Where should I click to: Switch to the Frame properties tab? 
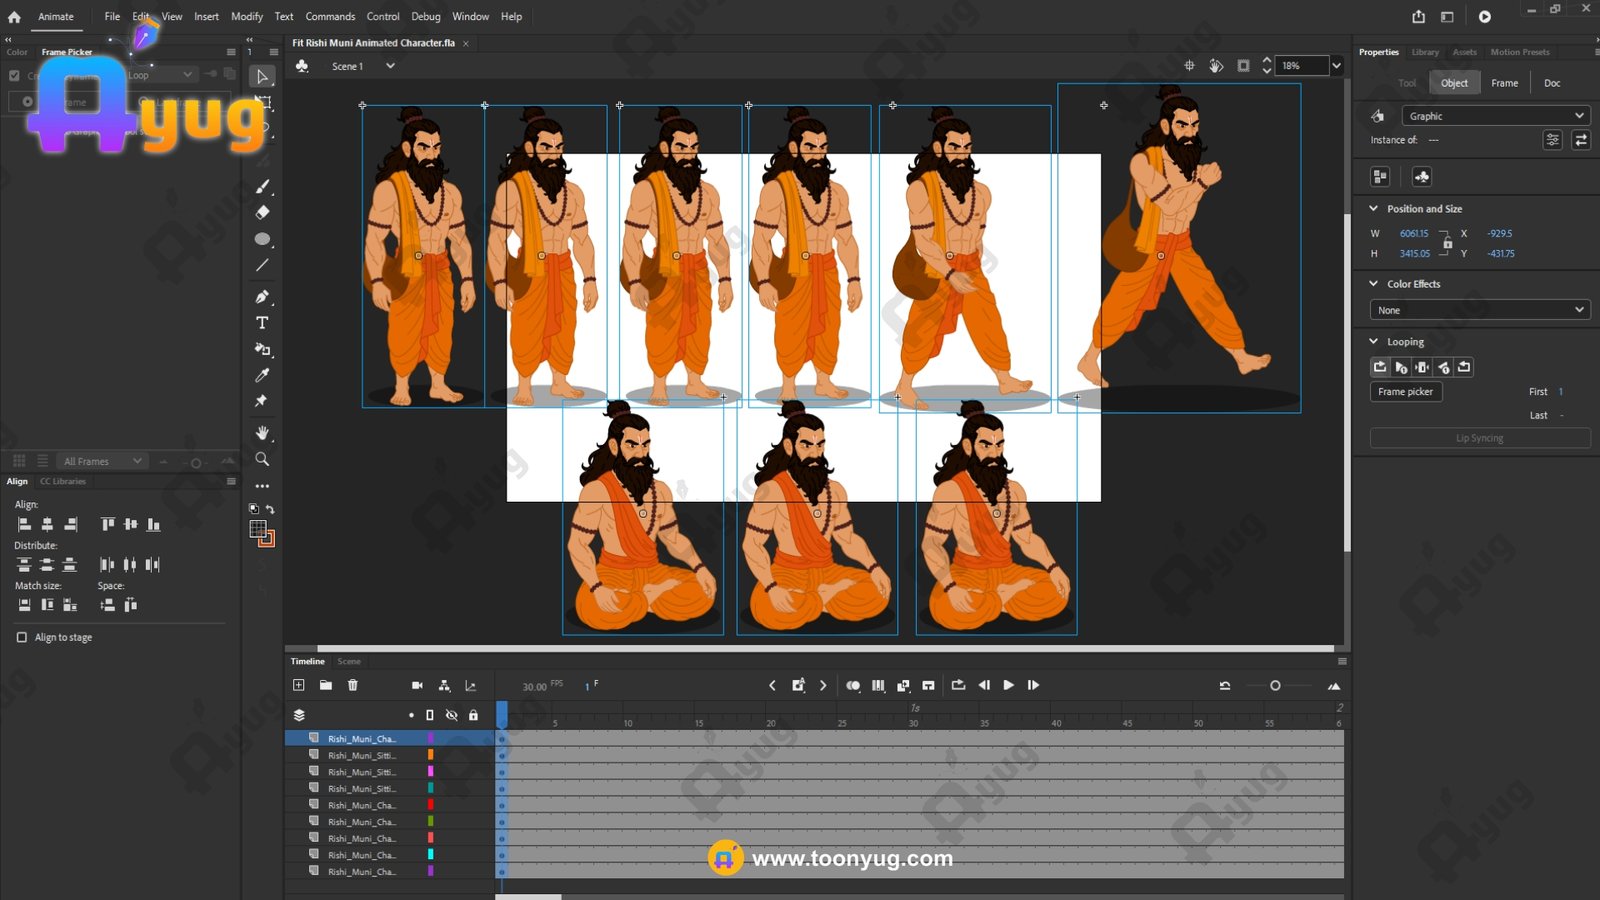click(1504, 83)
